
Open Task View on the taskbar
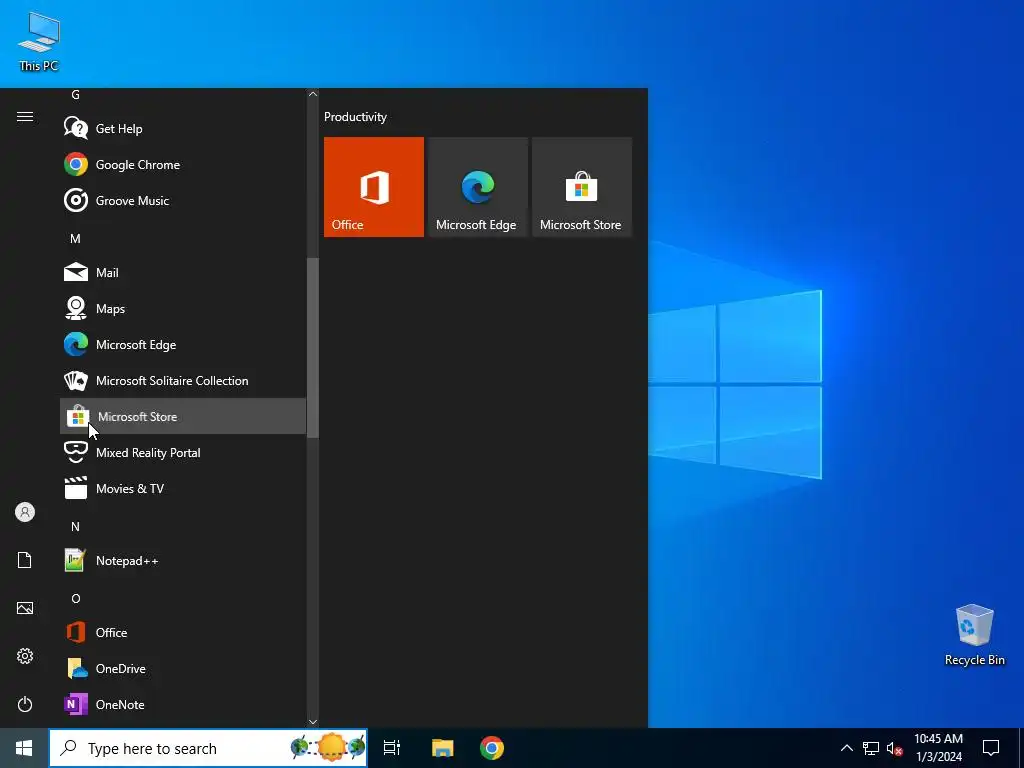(392, 748)
